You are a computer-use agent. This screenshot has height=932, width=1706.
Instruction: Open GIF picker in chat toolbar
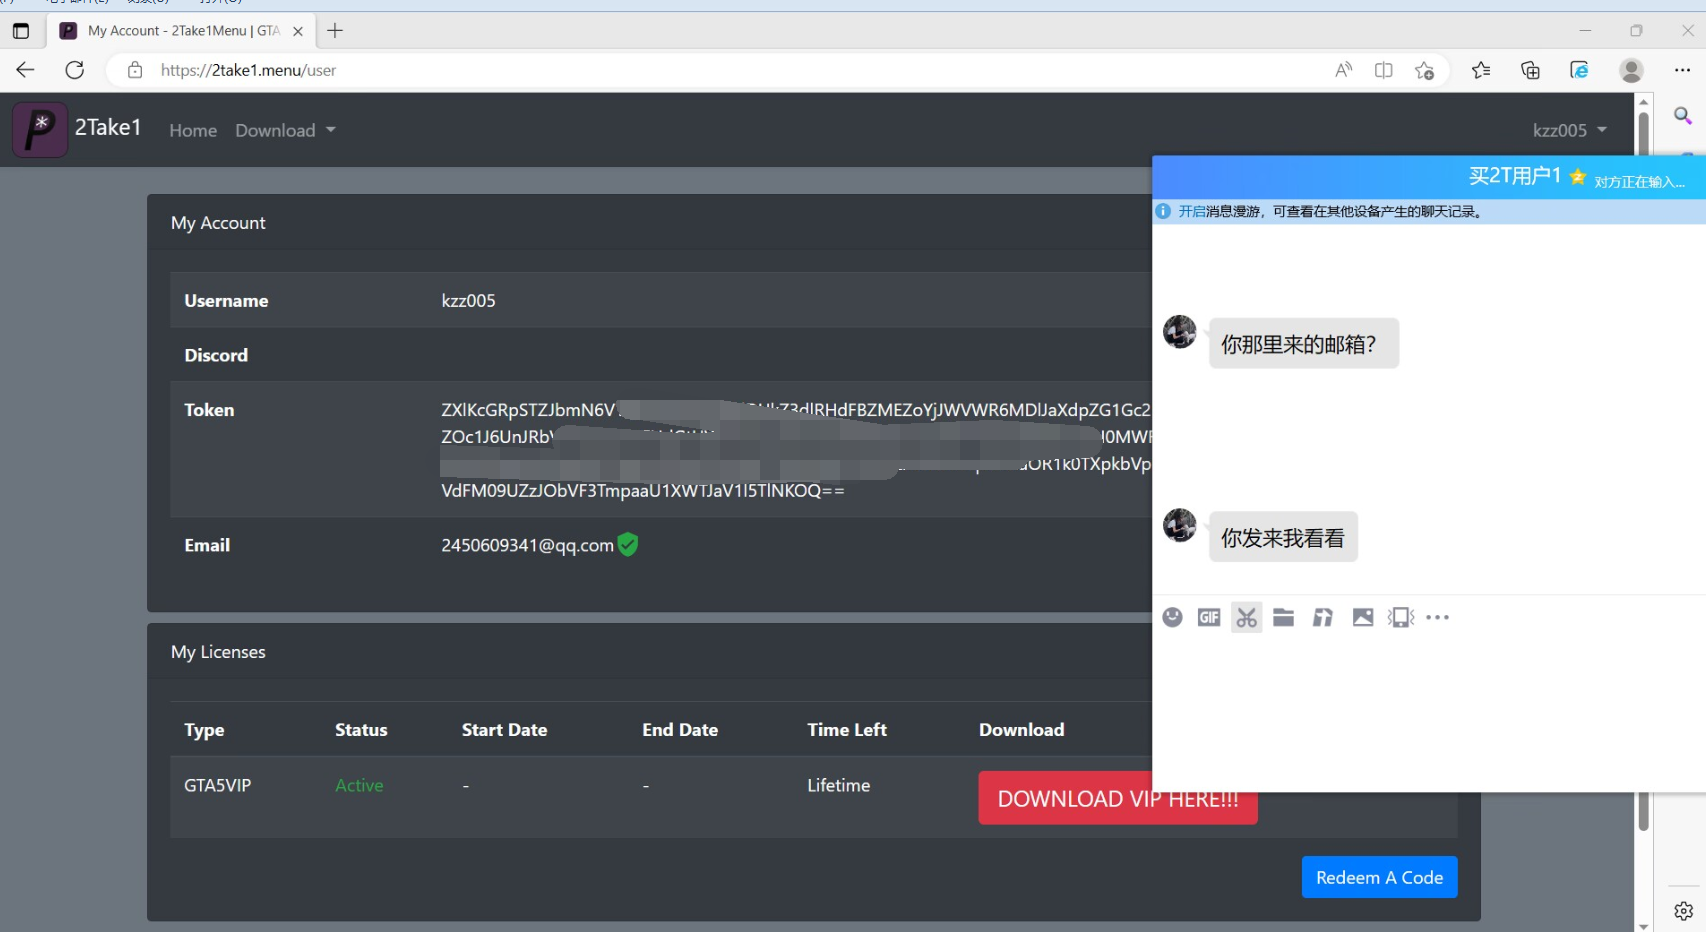(x=1209, y=617)
